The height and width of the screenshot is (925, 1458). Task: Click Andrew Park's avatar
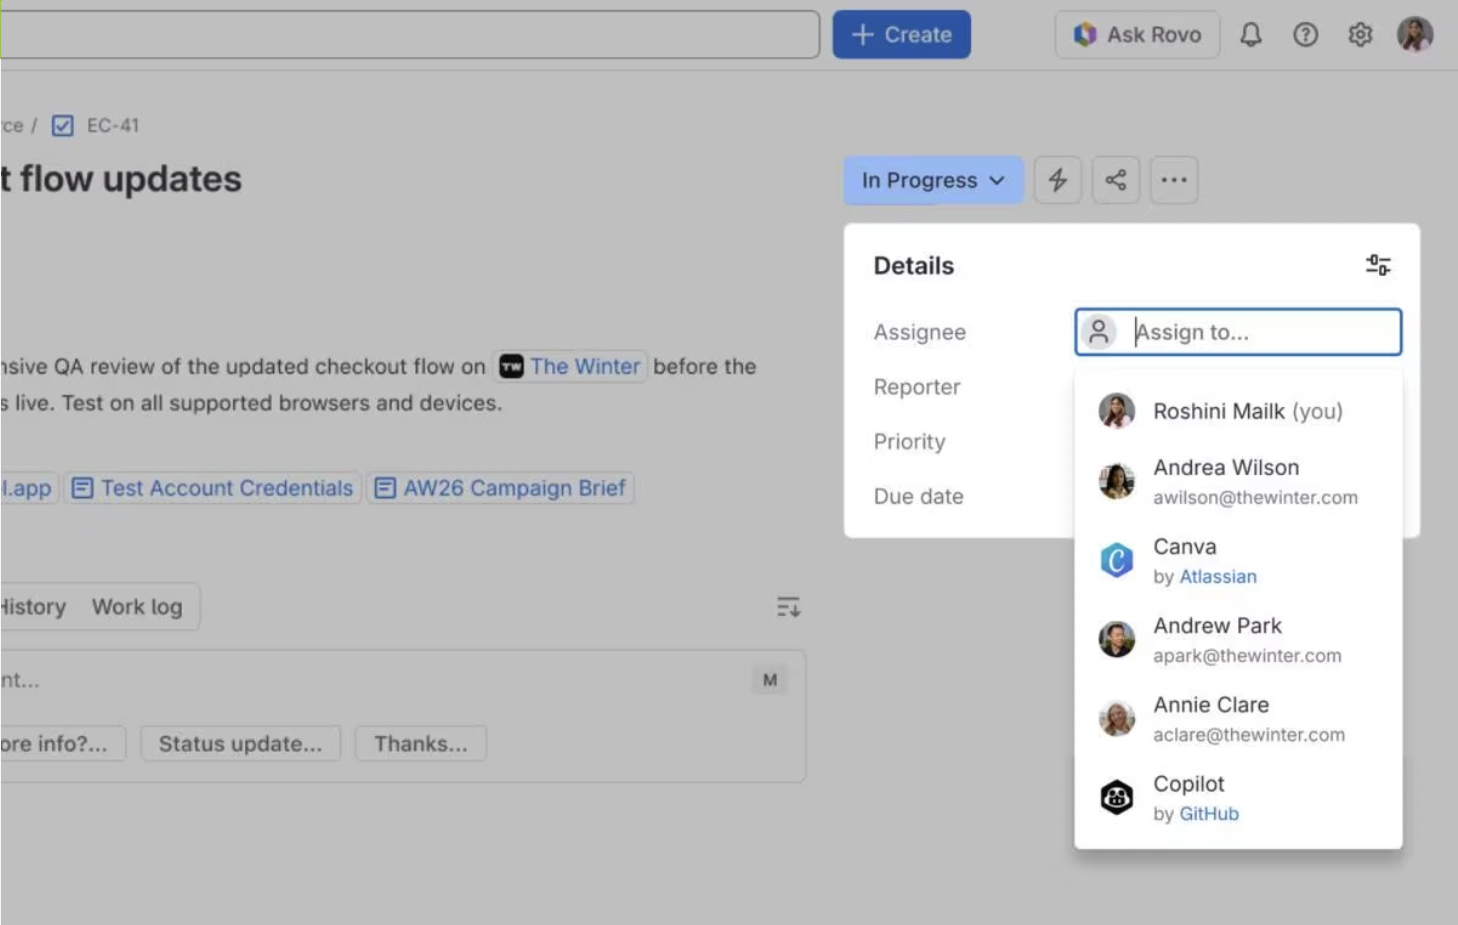1117,639
